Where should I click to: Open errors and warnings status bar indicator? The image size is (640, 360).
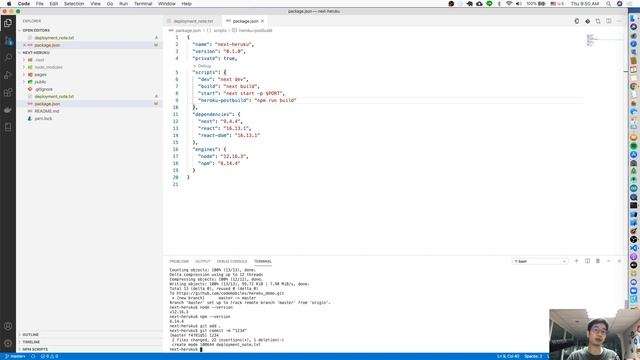click(x=49, y=356)
